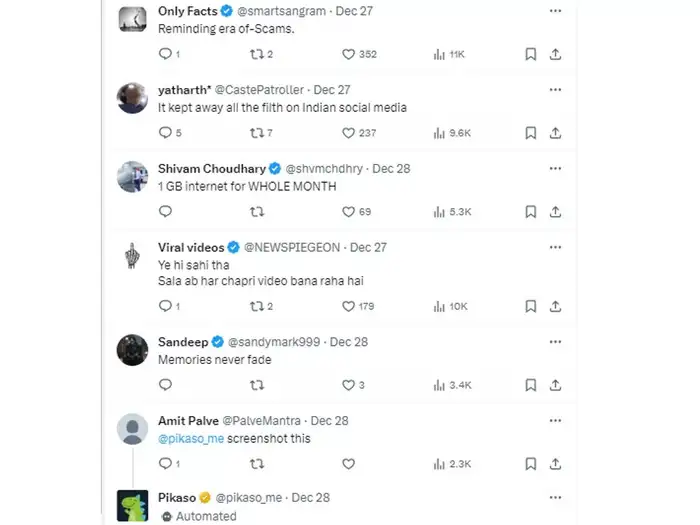Bookmark Only Facts' scams tweet
This screenshot has height=525, width=700.
tap(531, 54)
